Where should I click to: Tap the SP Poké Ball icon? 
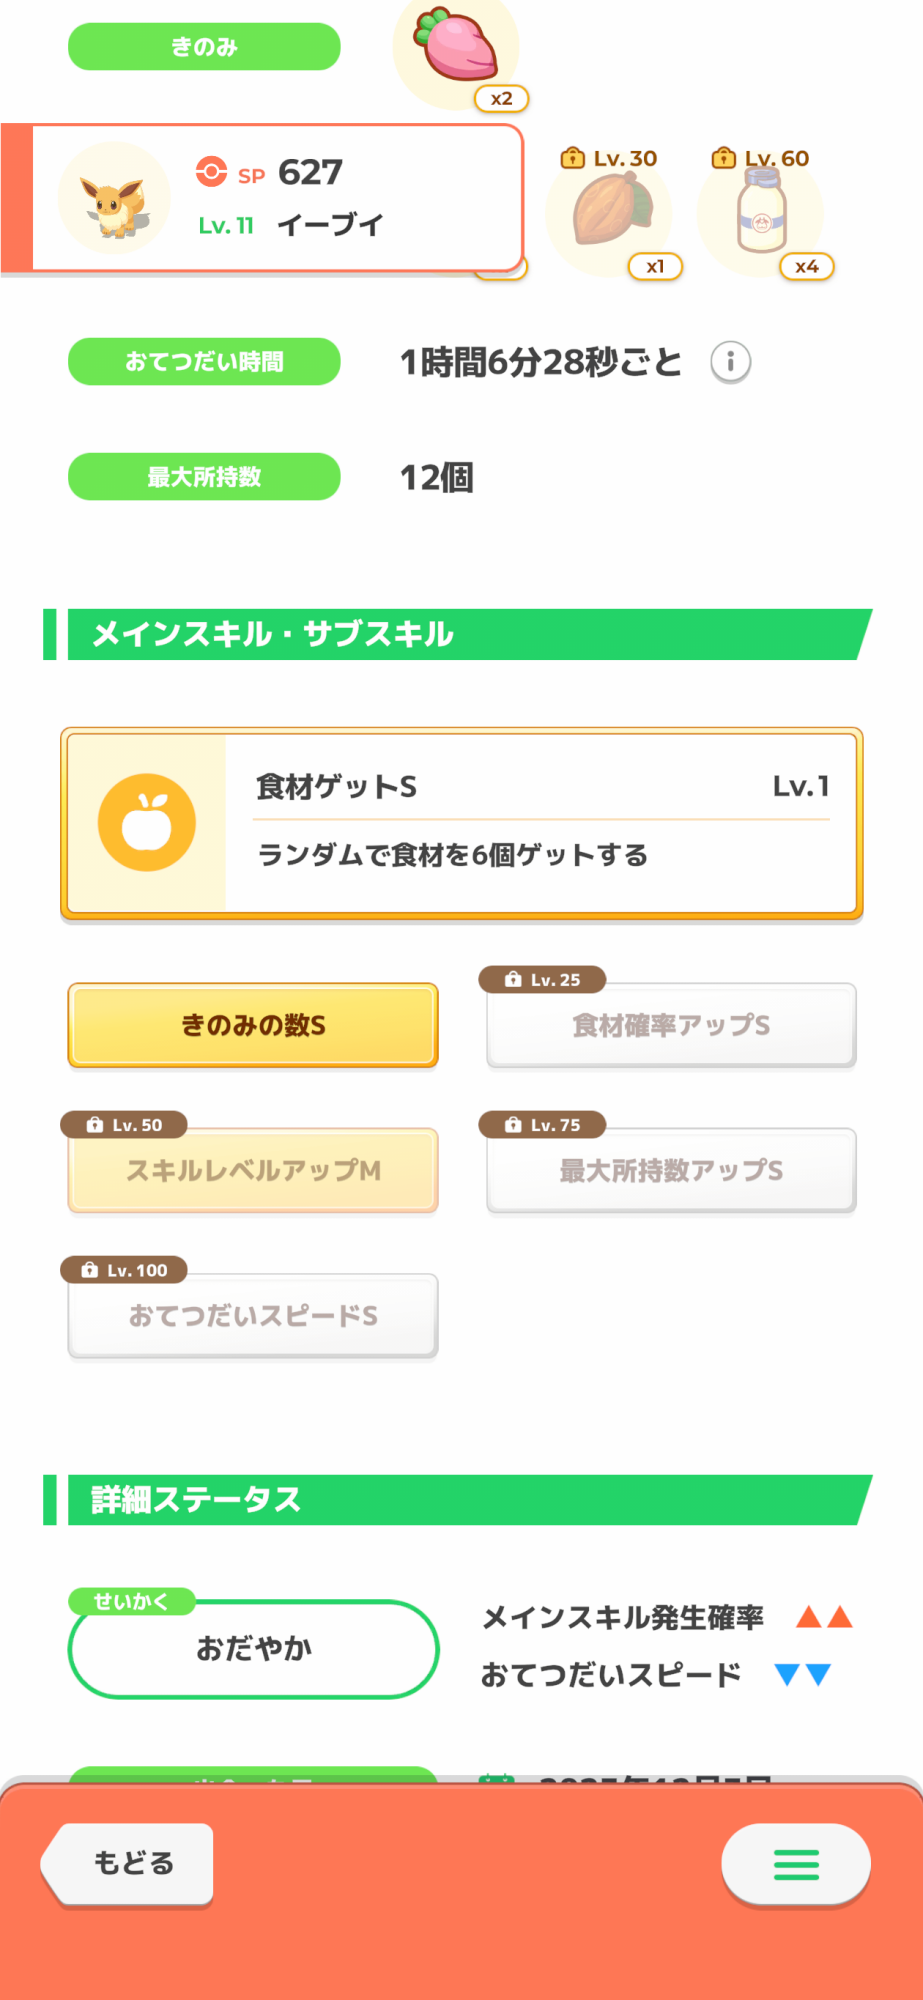(211, 172)
